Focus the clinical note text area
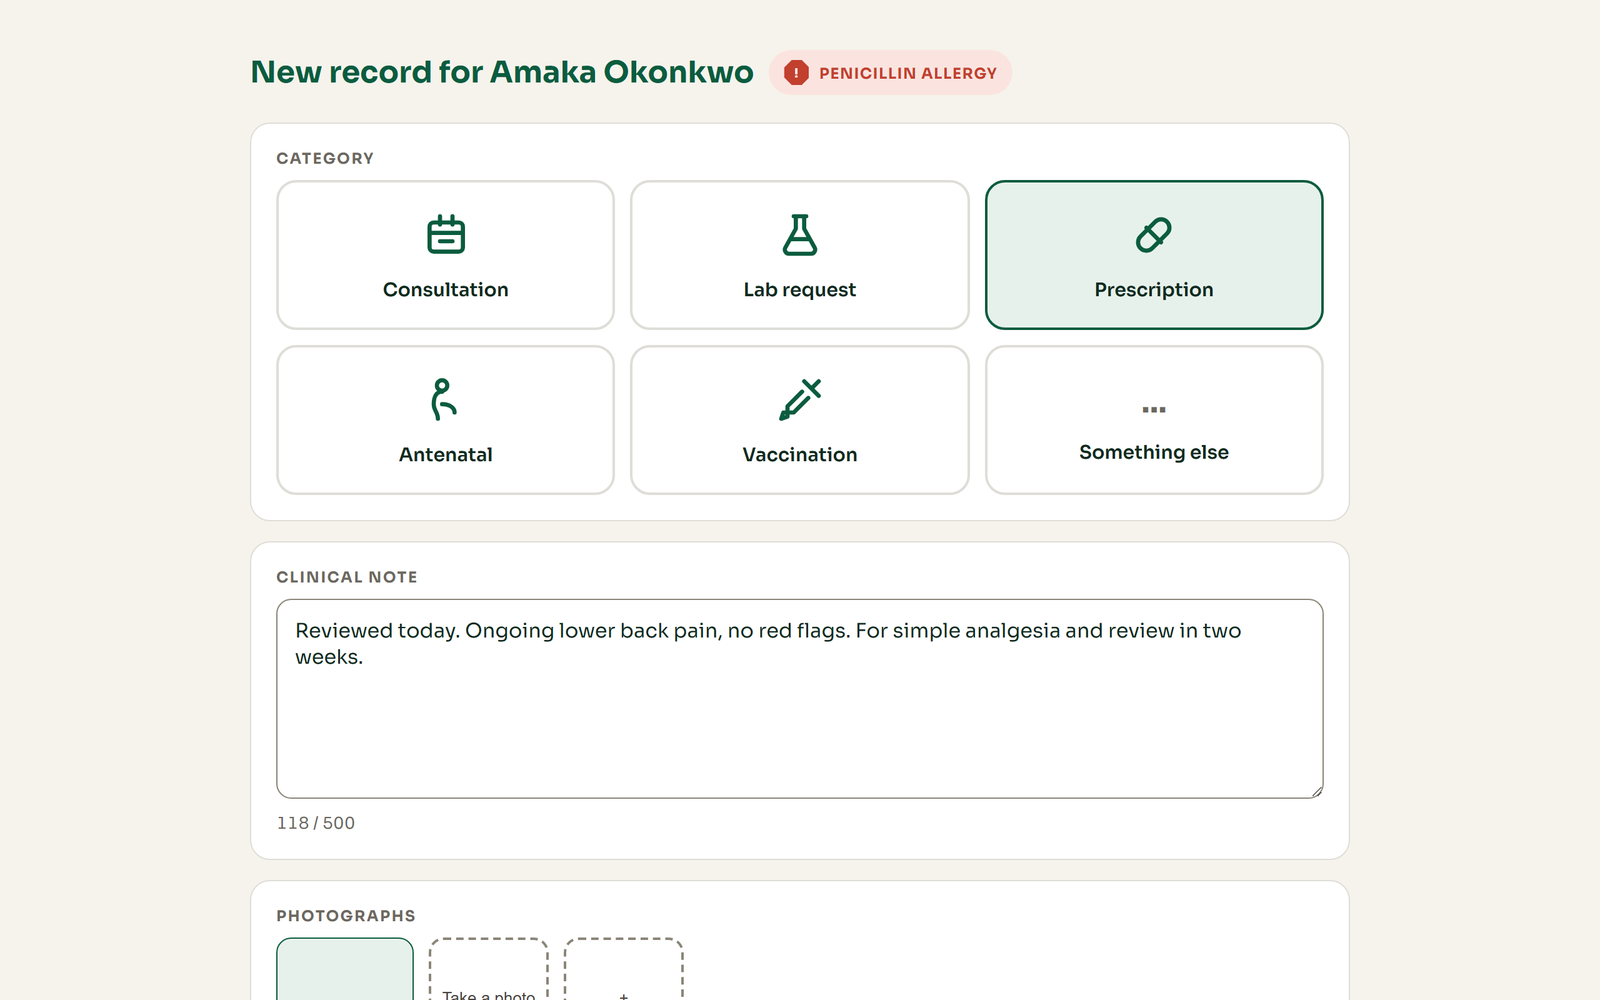The width and height of the screenshot is (1600, 1000). tap(799, 698)
